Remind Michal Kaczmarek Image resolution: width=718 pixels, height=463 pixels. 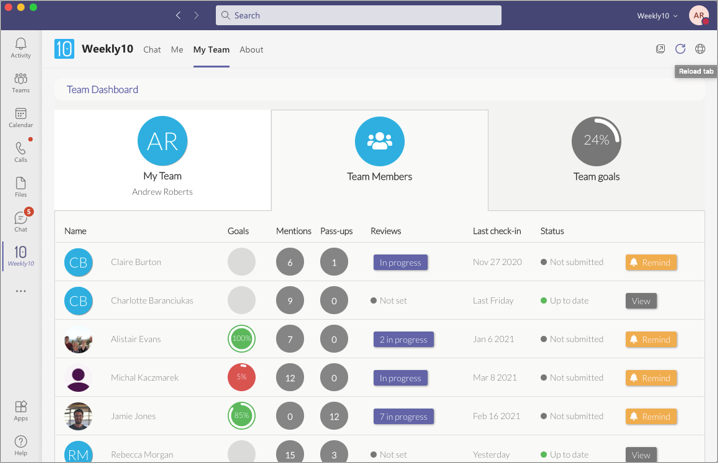coord(651,378)
